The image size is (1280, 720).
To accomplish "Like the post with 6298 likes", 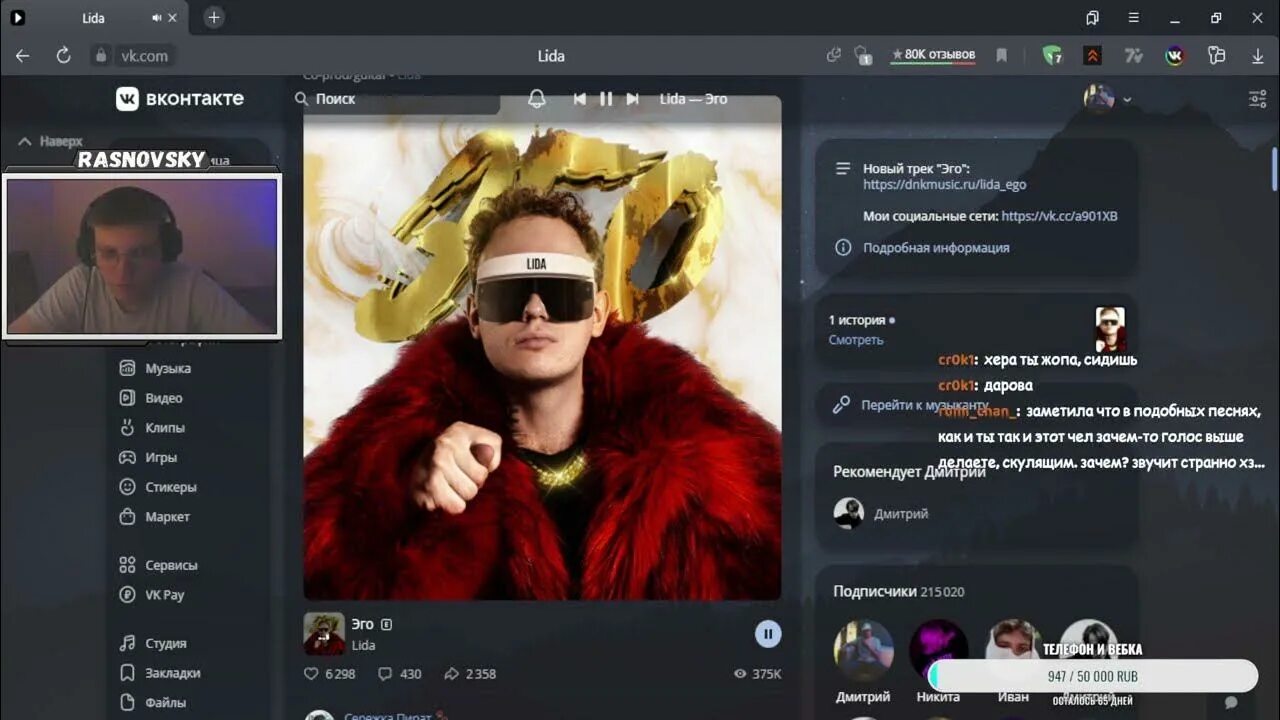I will coord(330,674).
